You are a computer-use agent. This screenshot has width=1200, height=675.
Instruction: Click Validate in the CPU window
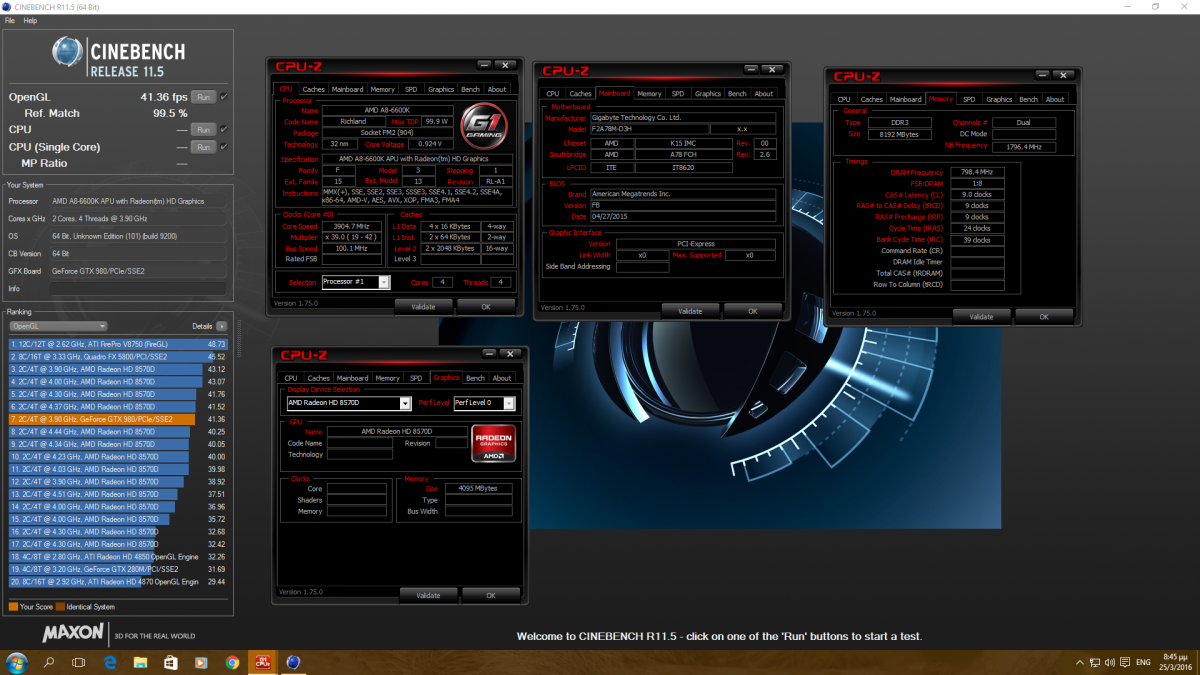423,306
